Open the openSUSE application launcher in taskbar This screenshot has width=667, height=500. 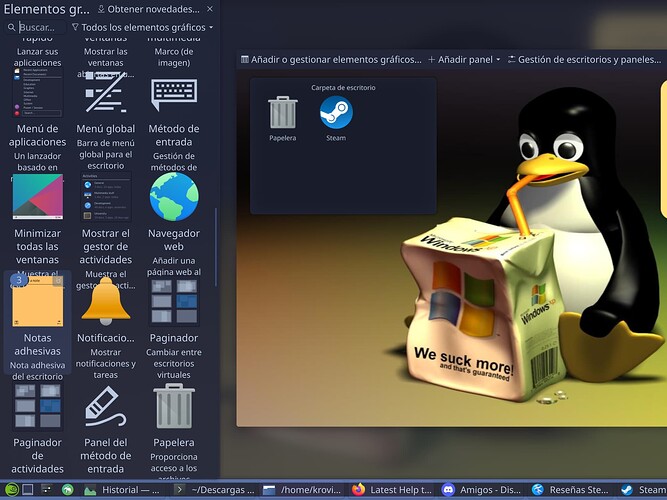11,490
